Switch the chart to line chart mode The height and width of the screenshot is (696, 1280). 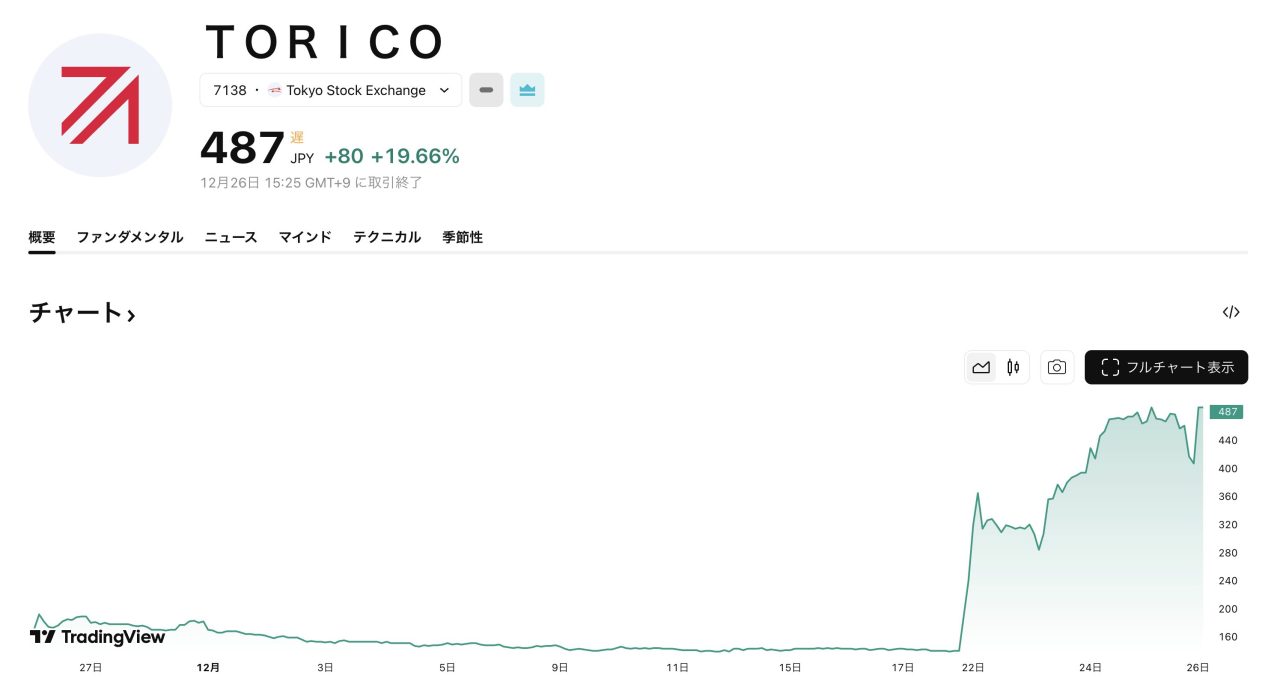tap(981, 367)
